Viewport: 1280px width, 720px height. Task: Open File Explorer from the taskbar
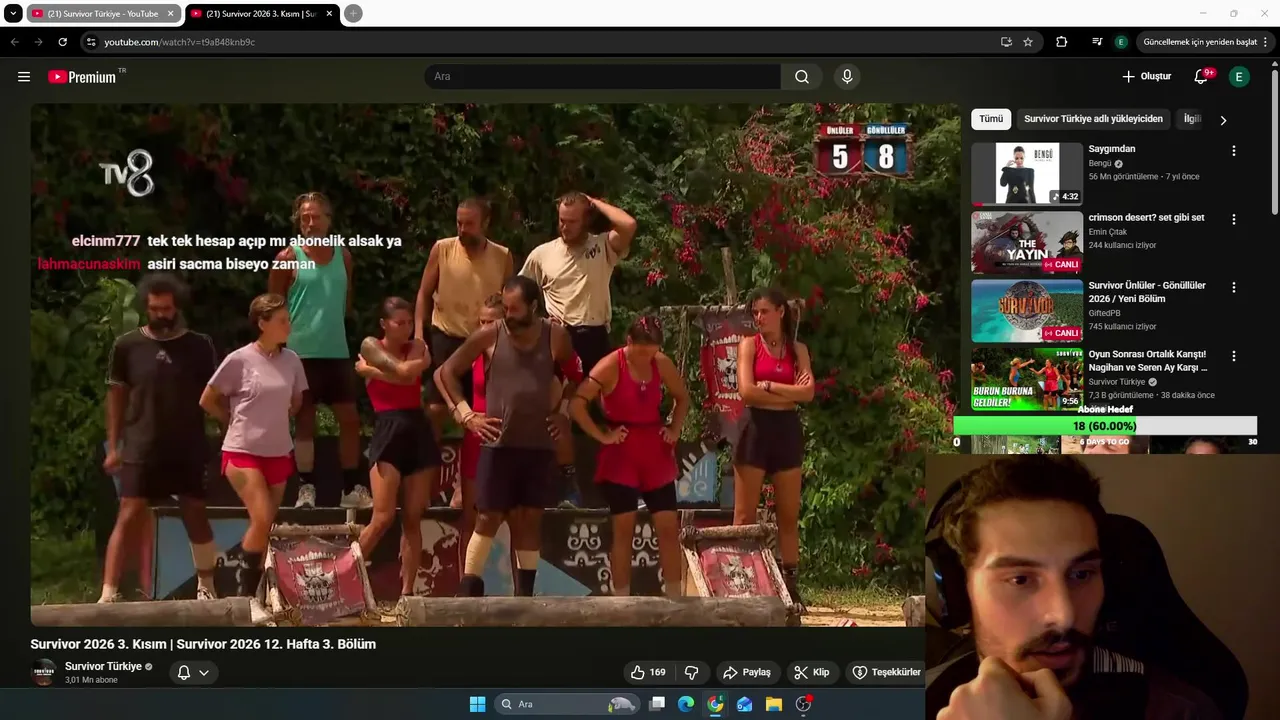tap(774, 704)
